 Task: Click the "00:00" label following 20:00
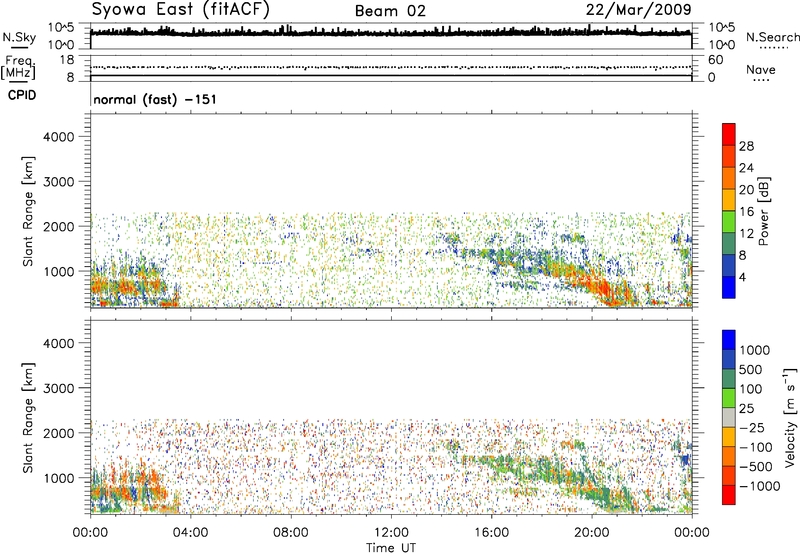tap(691, 533)
